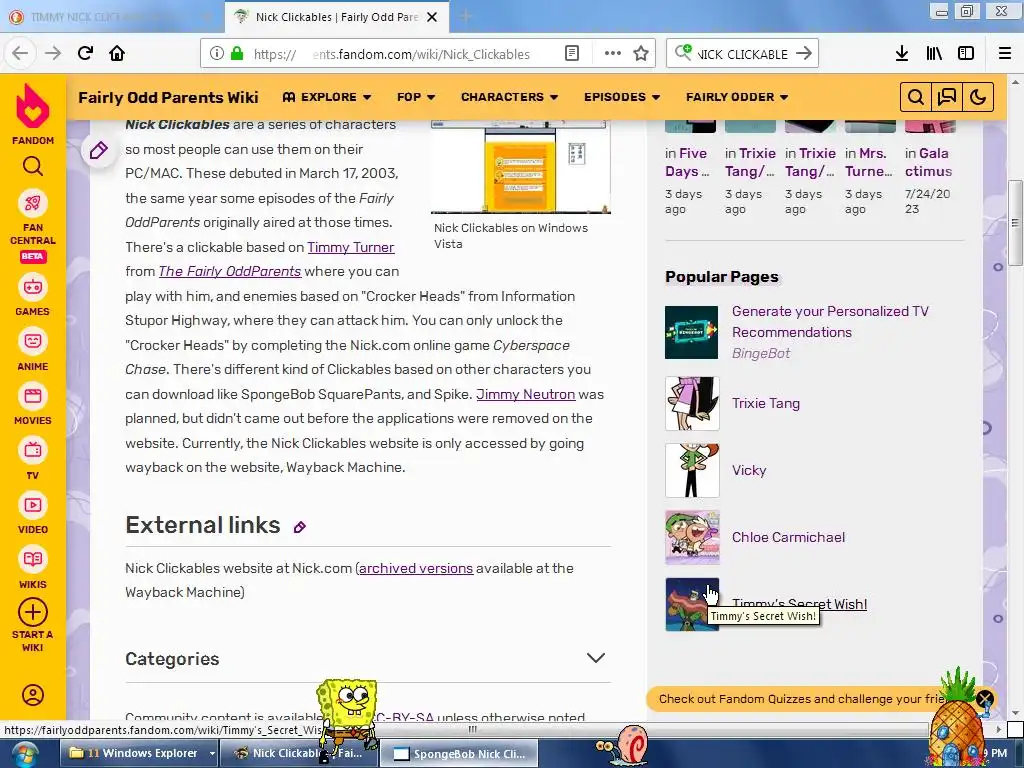Image resolution: width=1024 pixels, height=768 pixels.
Task: Open the Wikis section in sidebar
Action: pos(33,569)
